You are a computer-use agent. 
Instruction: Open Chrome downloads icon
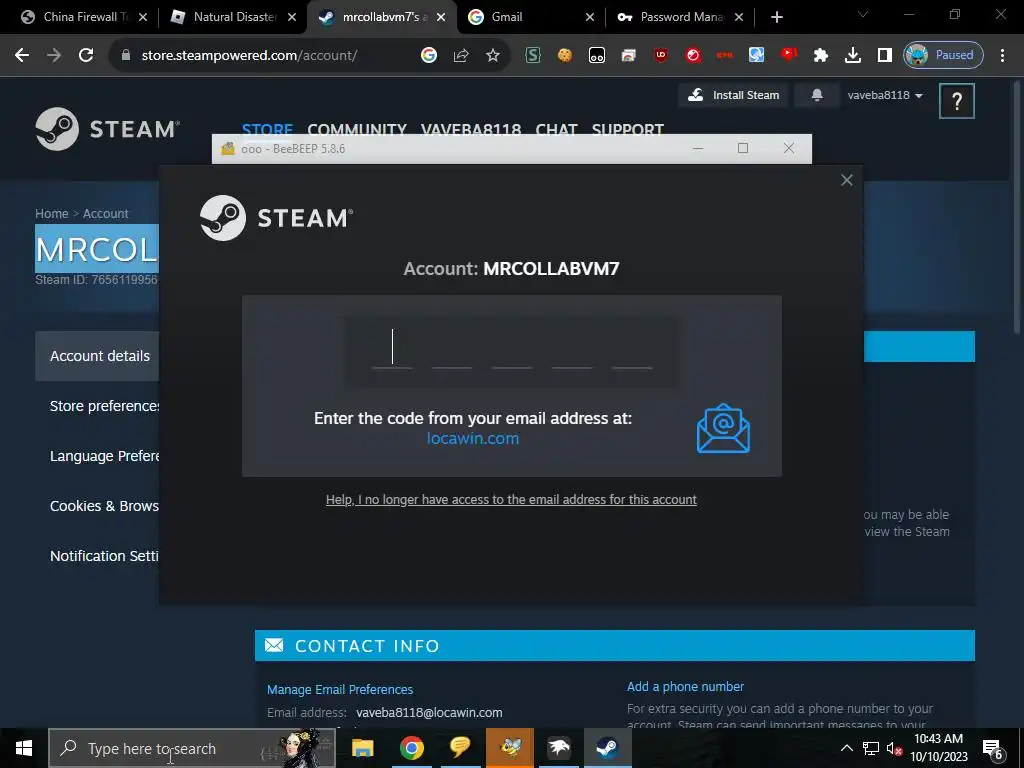(853, 56)
